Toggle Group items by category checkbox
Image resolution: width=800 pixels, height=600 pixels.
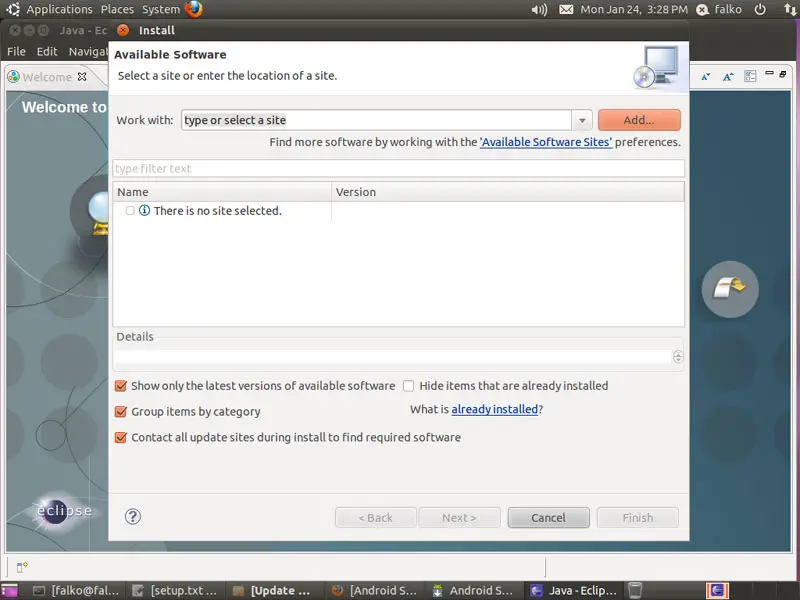coord(121,411)
